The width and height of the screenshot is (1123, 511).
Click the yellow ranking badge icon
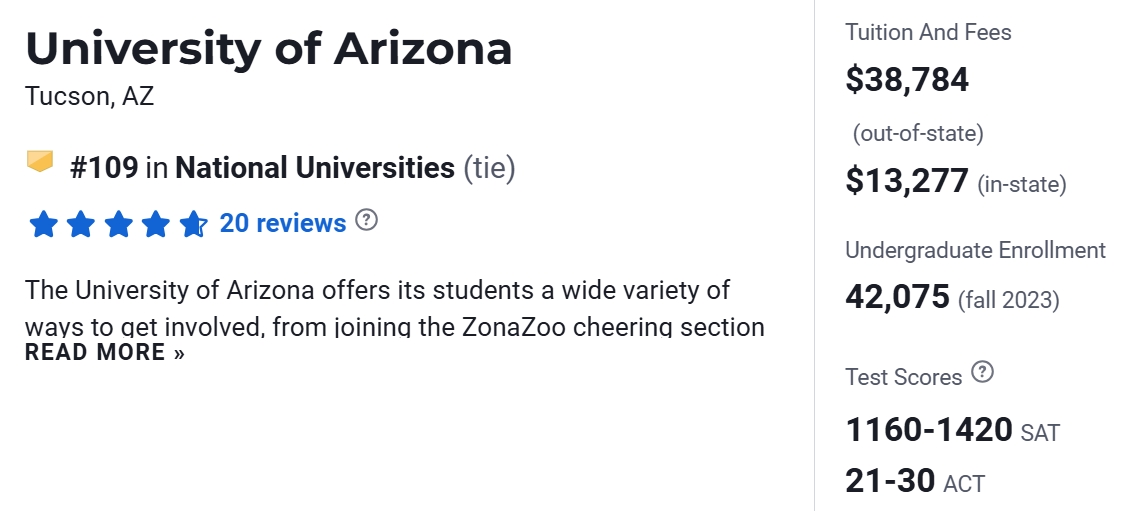pos(40,162)
